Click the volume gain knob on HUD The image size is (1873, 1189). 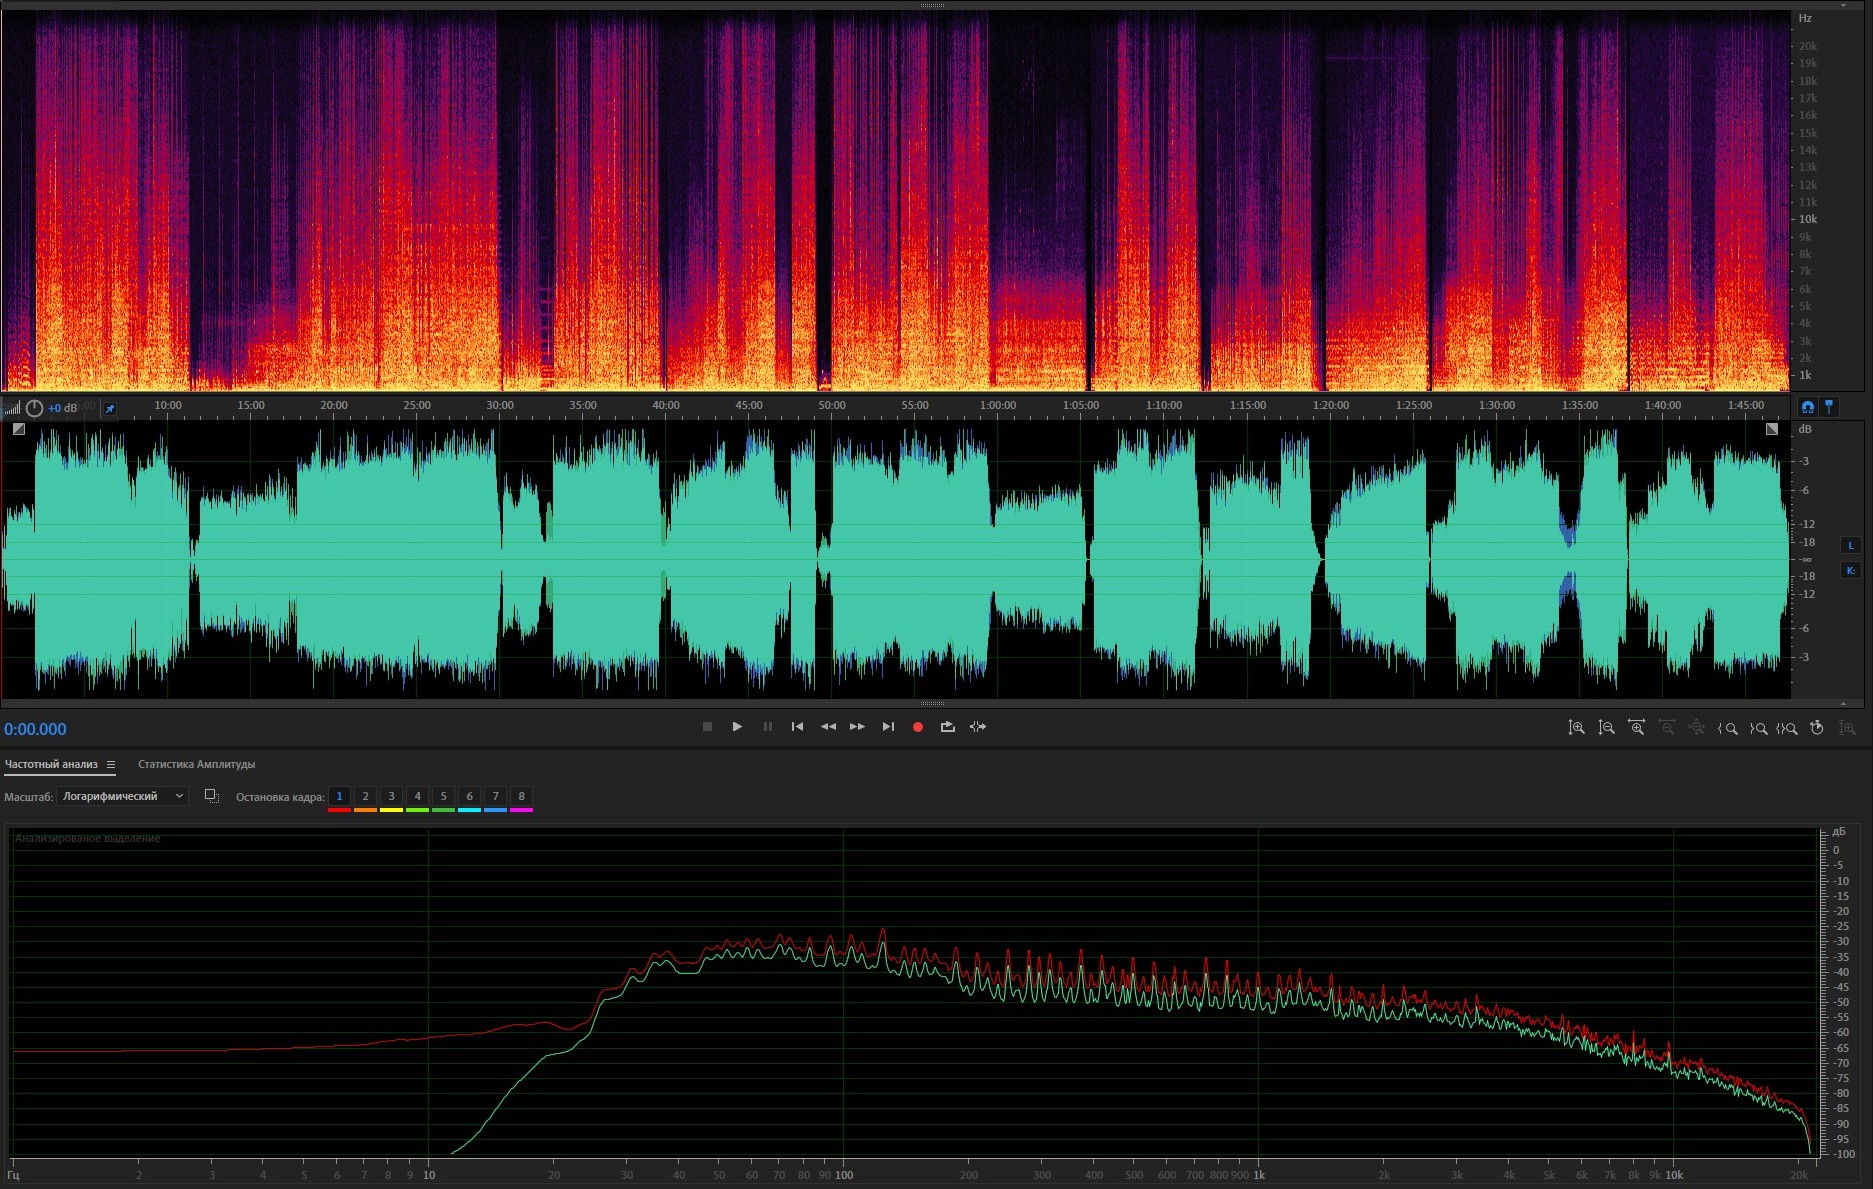click(34, 408)
